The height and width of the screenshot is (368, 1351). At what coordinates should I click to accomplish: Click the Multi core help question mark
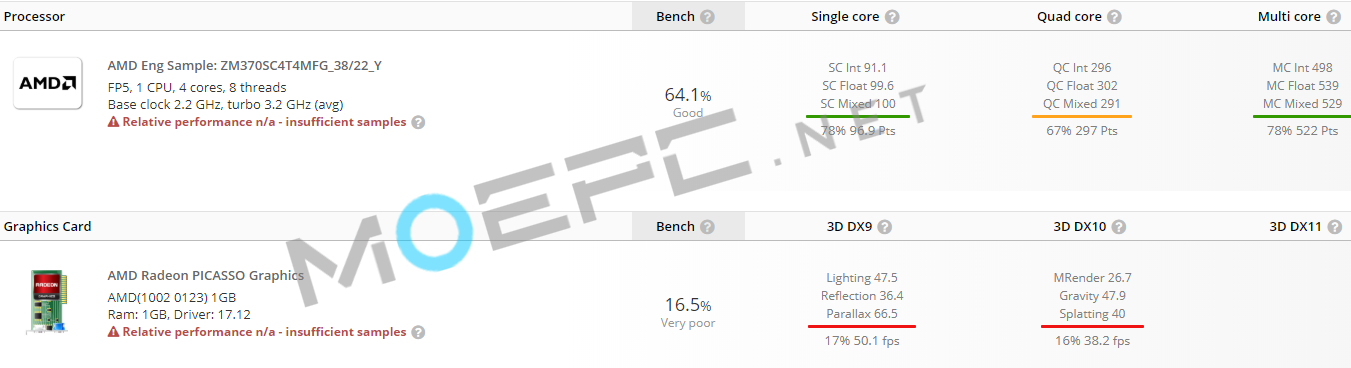pyautogui.click(x=1332, y=17)
